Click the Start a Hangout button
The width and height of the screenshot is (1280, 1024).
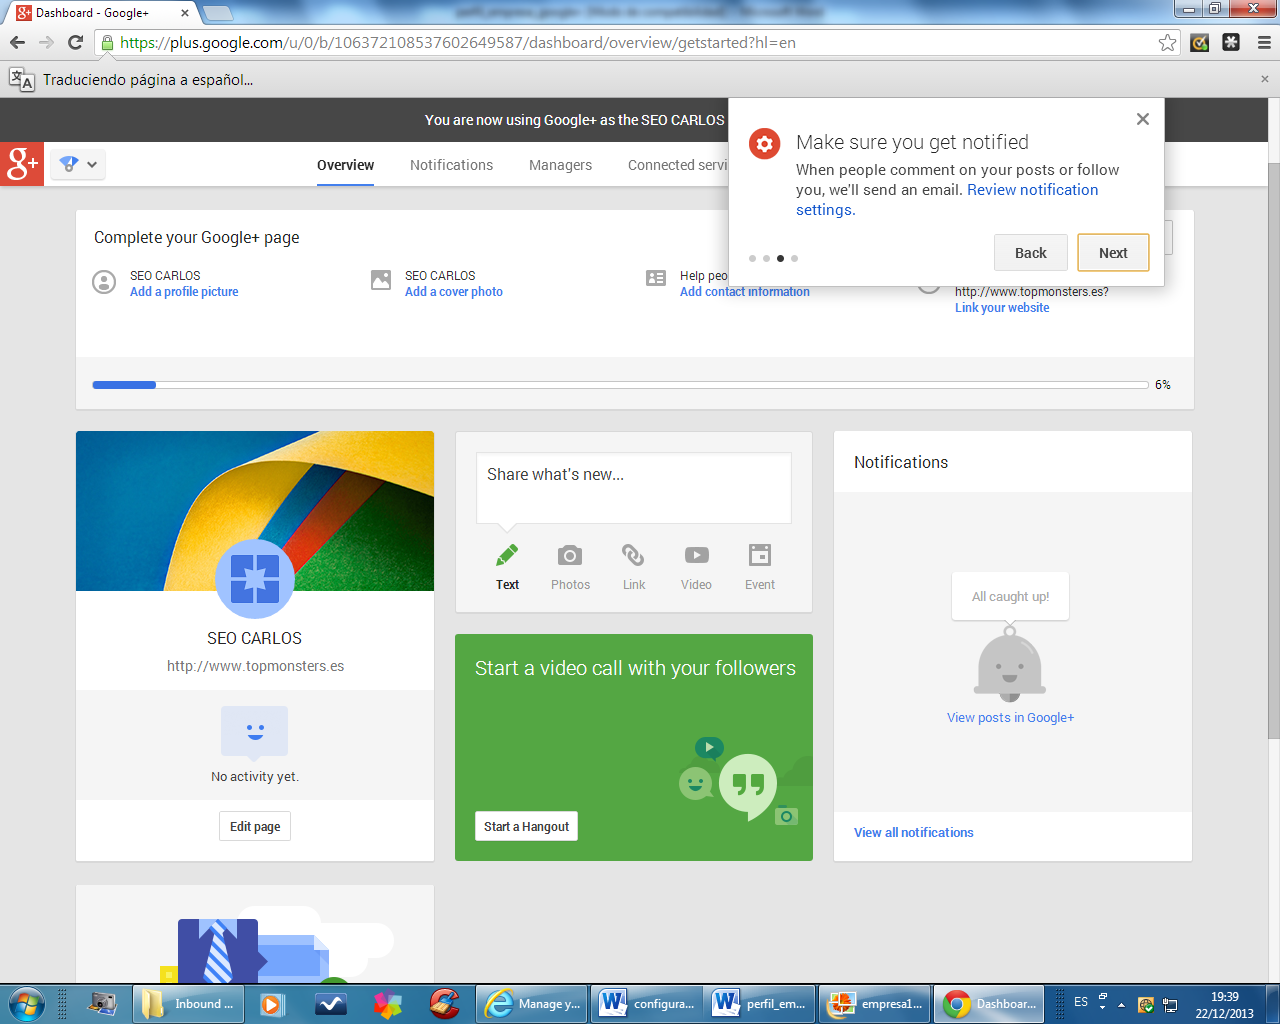[526, 827]
